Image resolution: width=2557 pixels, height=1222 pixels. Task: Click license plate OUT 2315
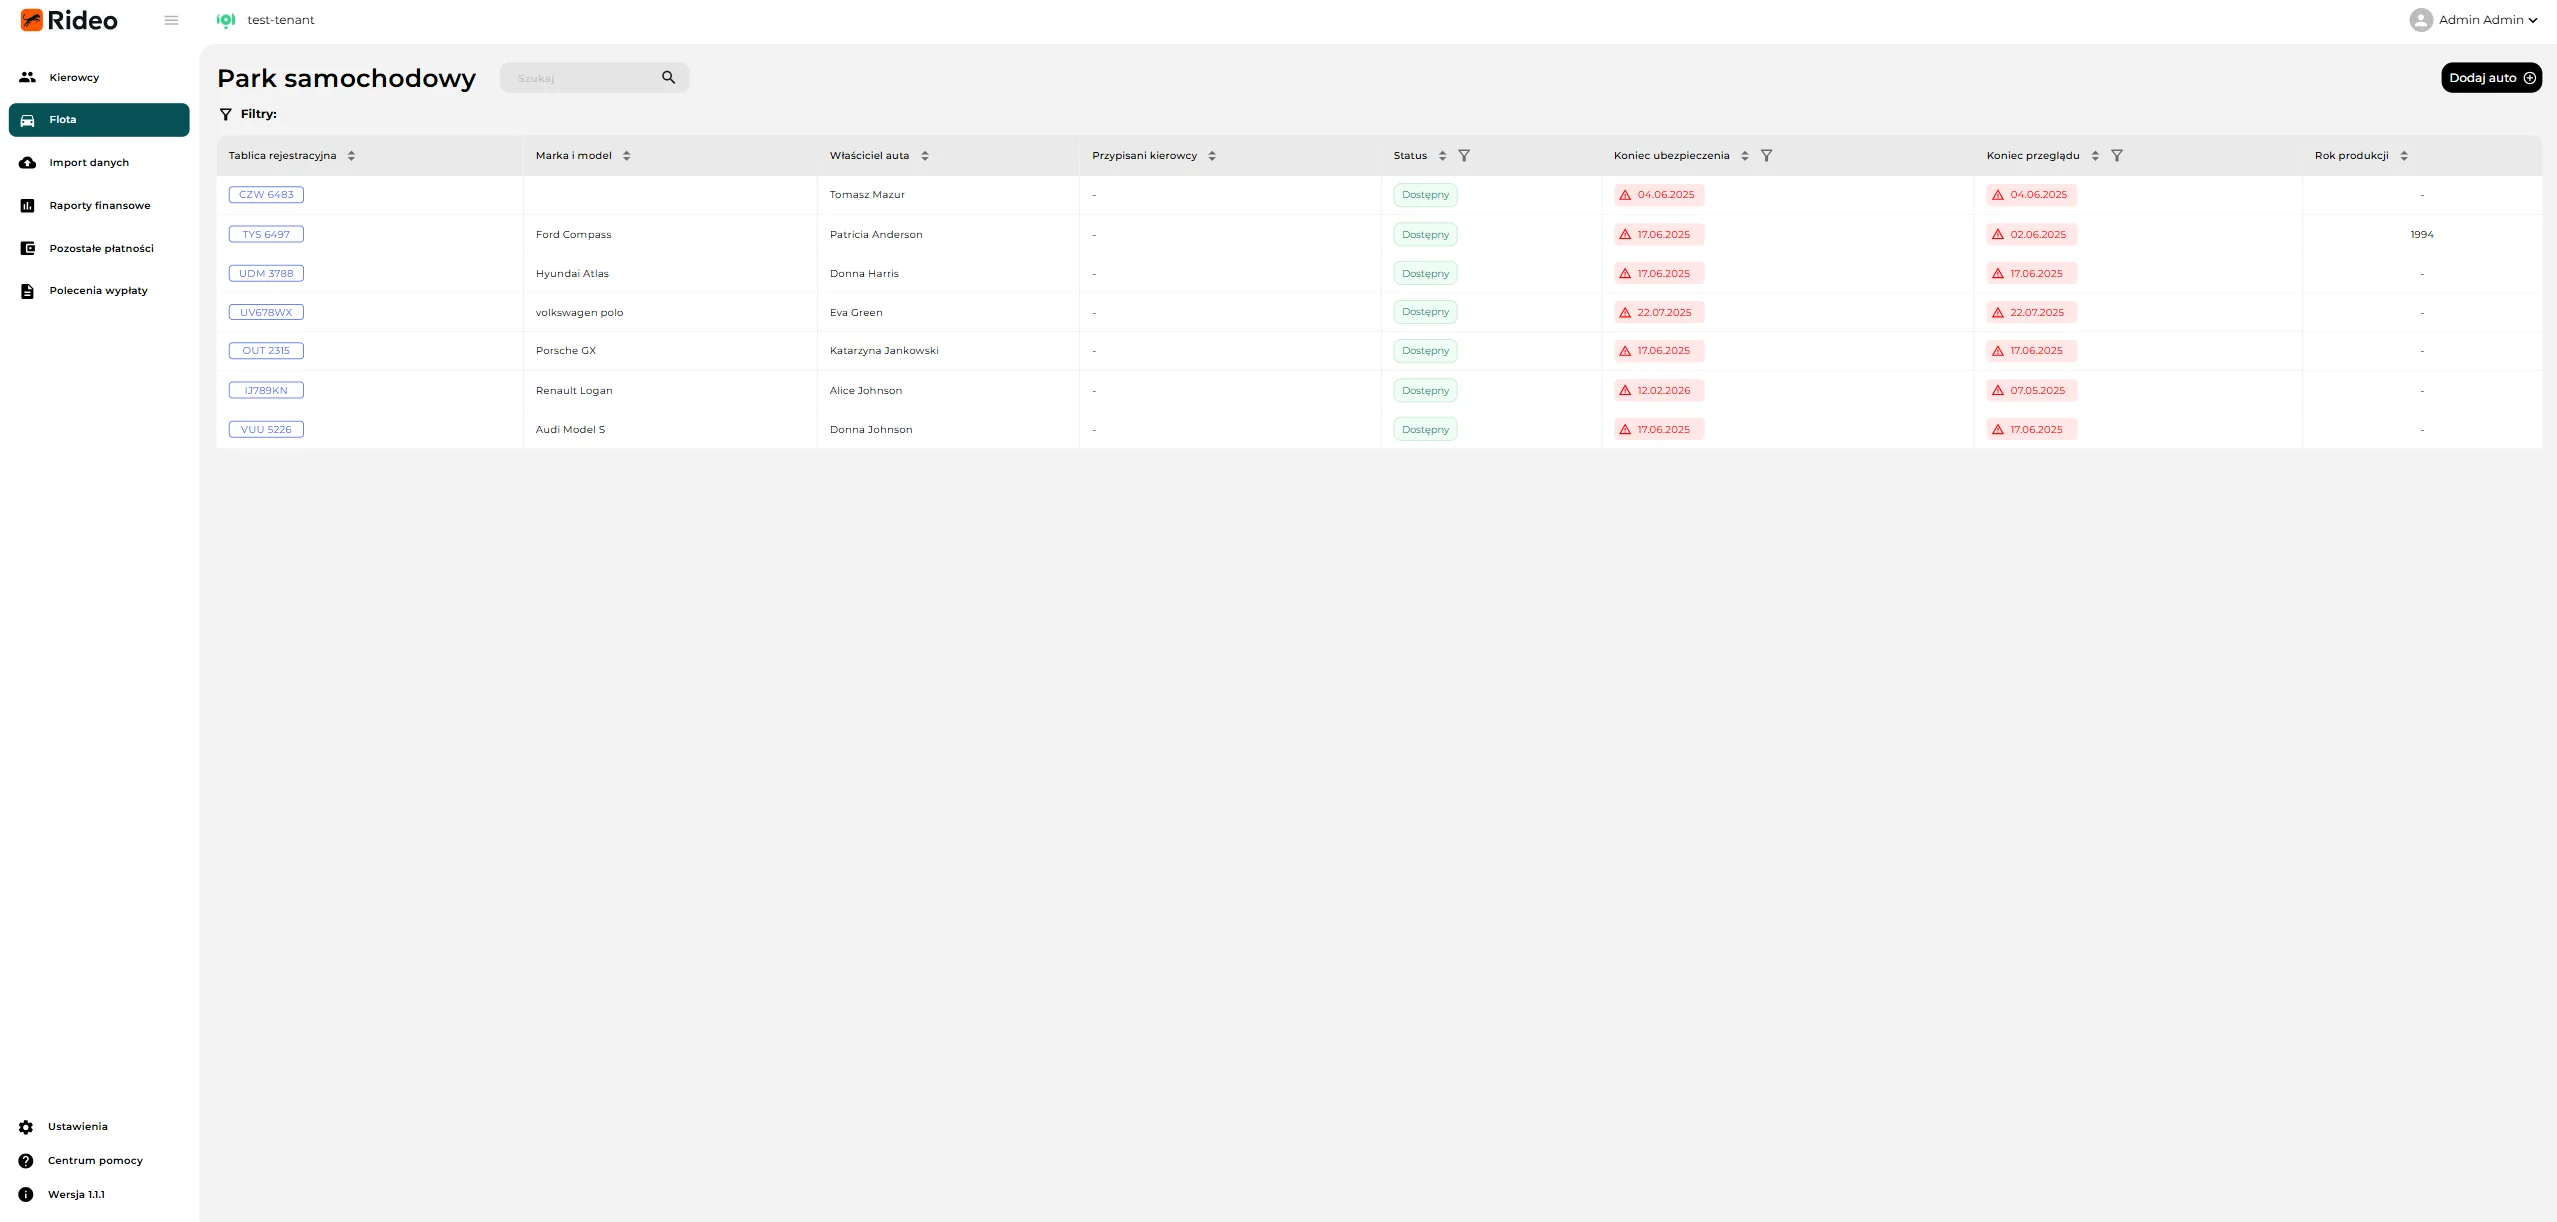(x=266, y=351)
